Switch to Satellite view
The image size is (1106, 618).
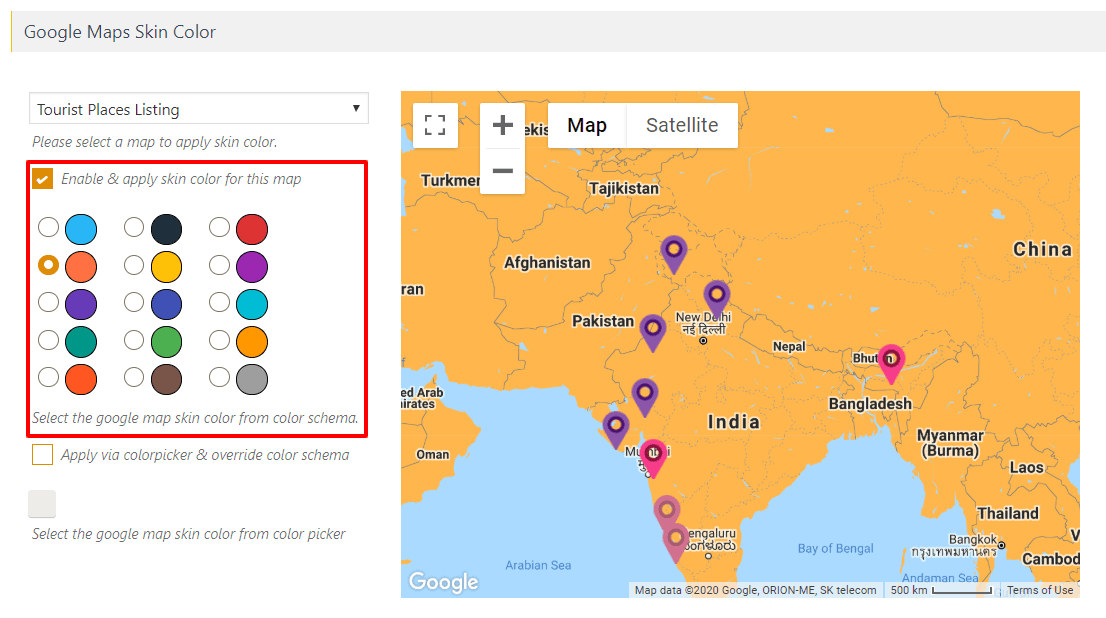click(x=681, y=124)
